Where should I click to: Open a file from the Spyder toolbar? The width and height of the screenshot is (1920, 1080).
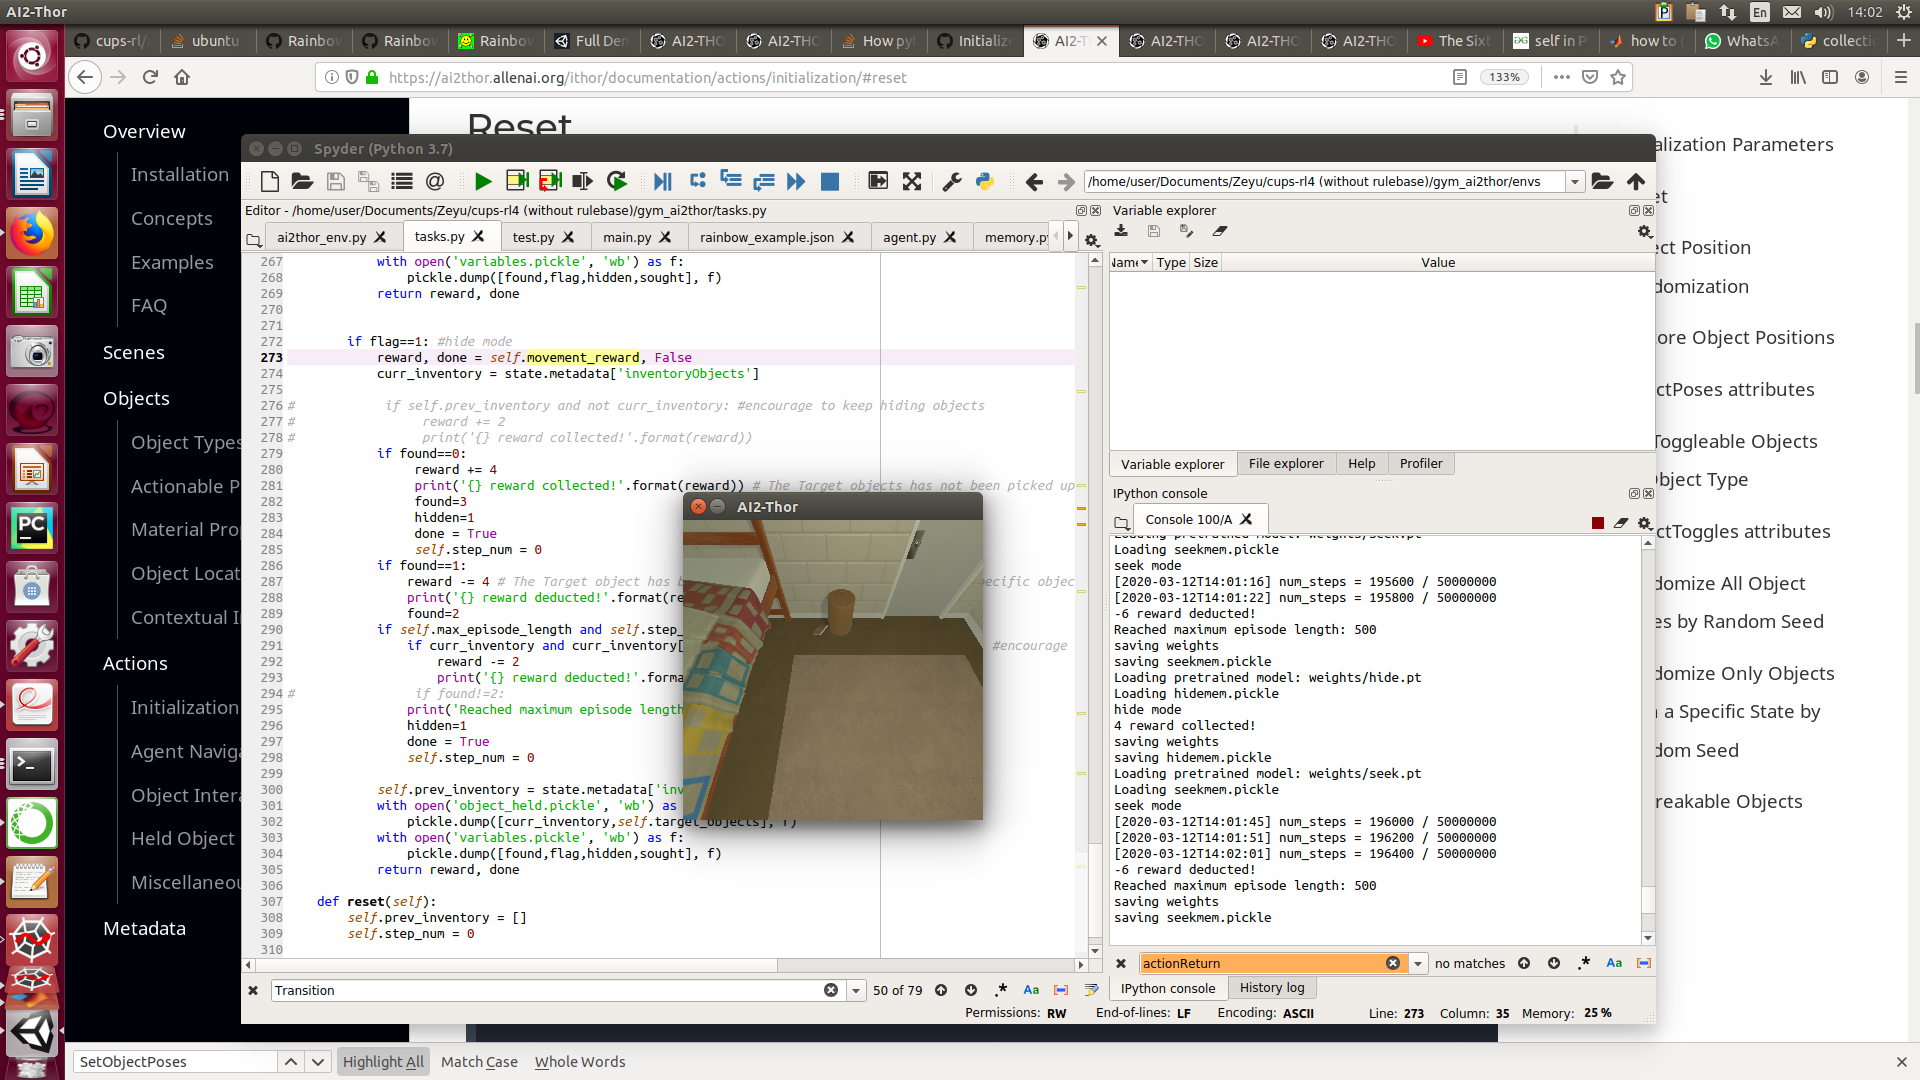[x=302, y=181]
